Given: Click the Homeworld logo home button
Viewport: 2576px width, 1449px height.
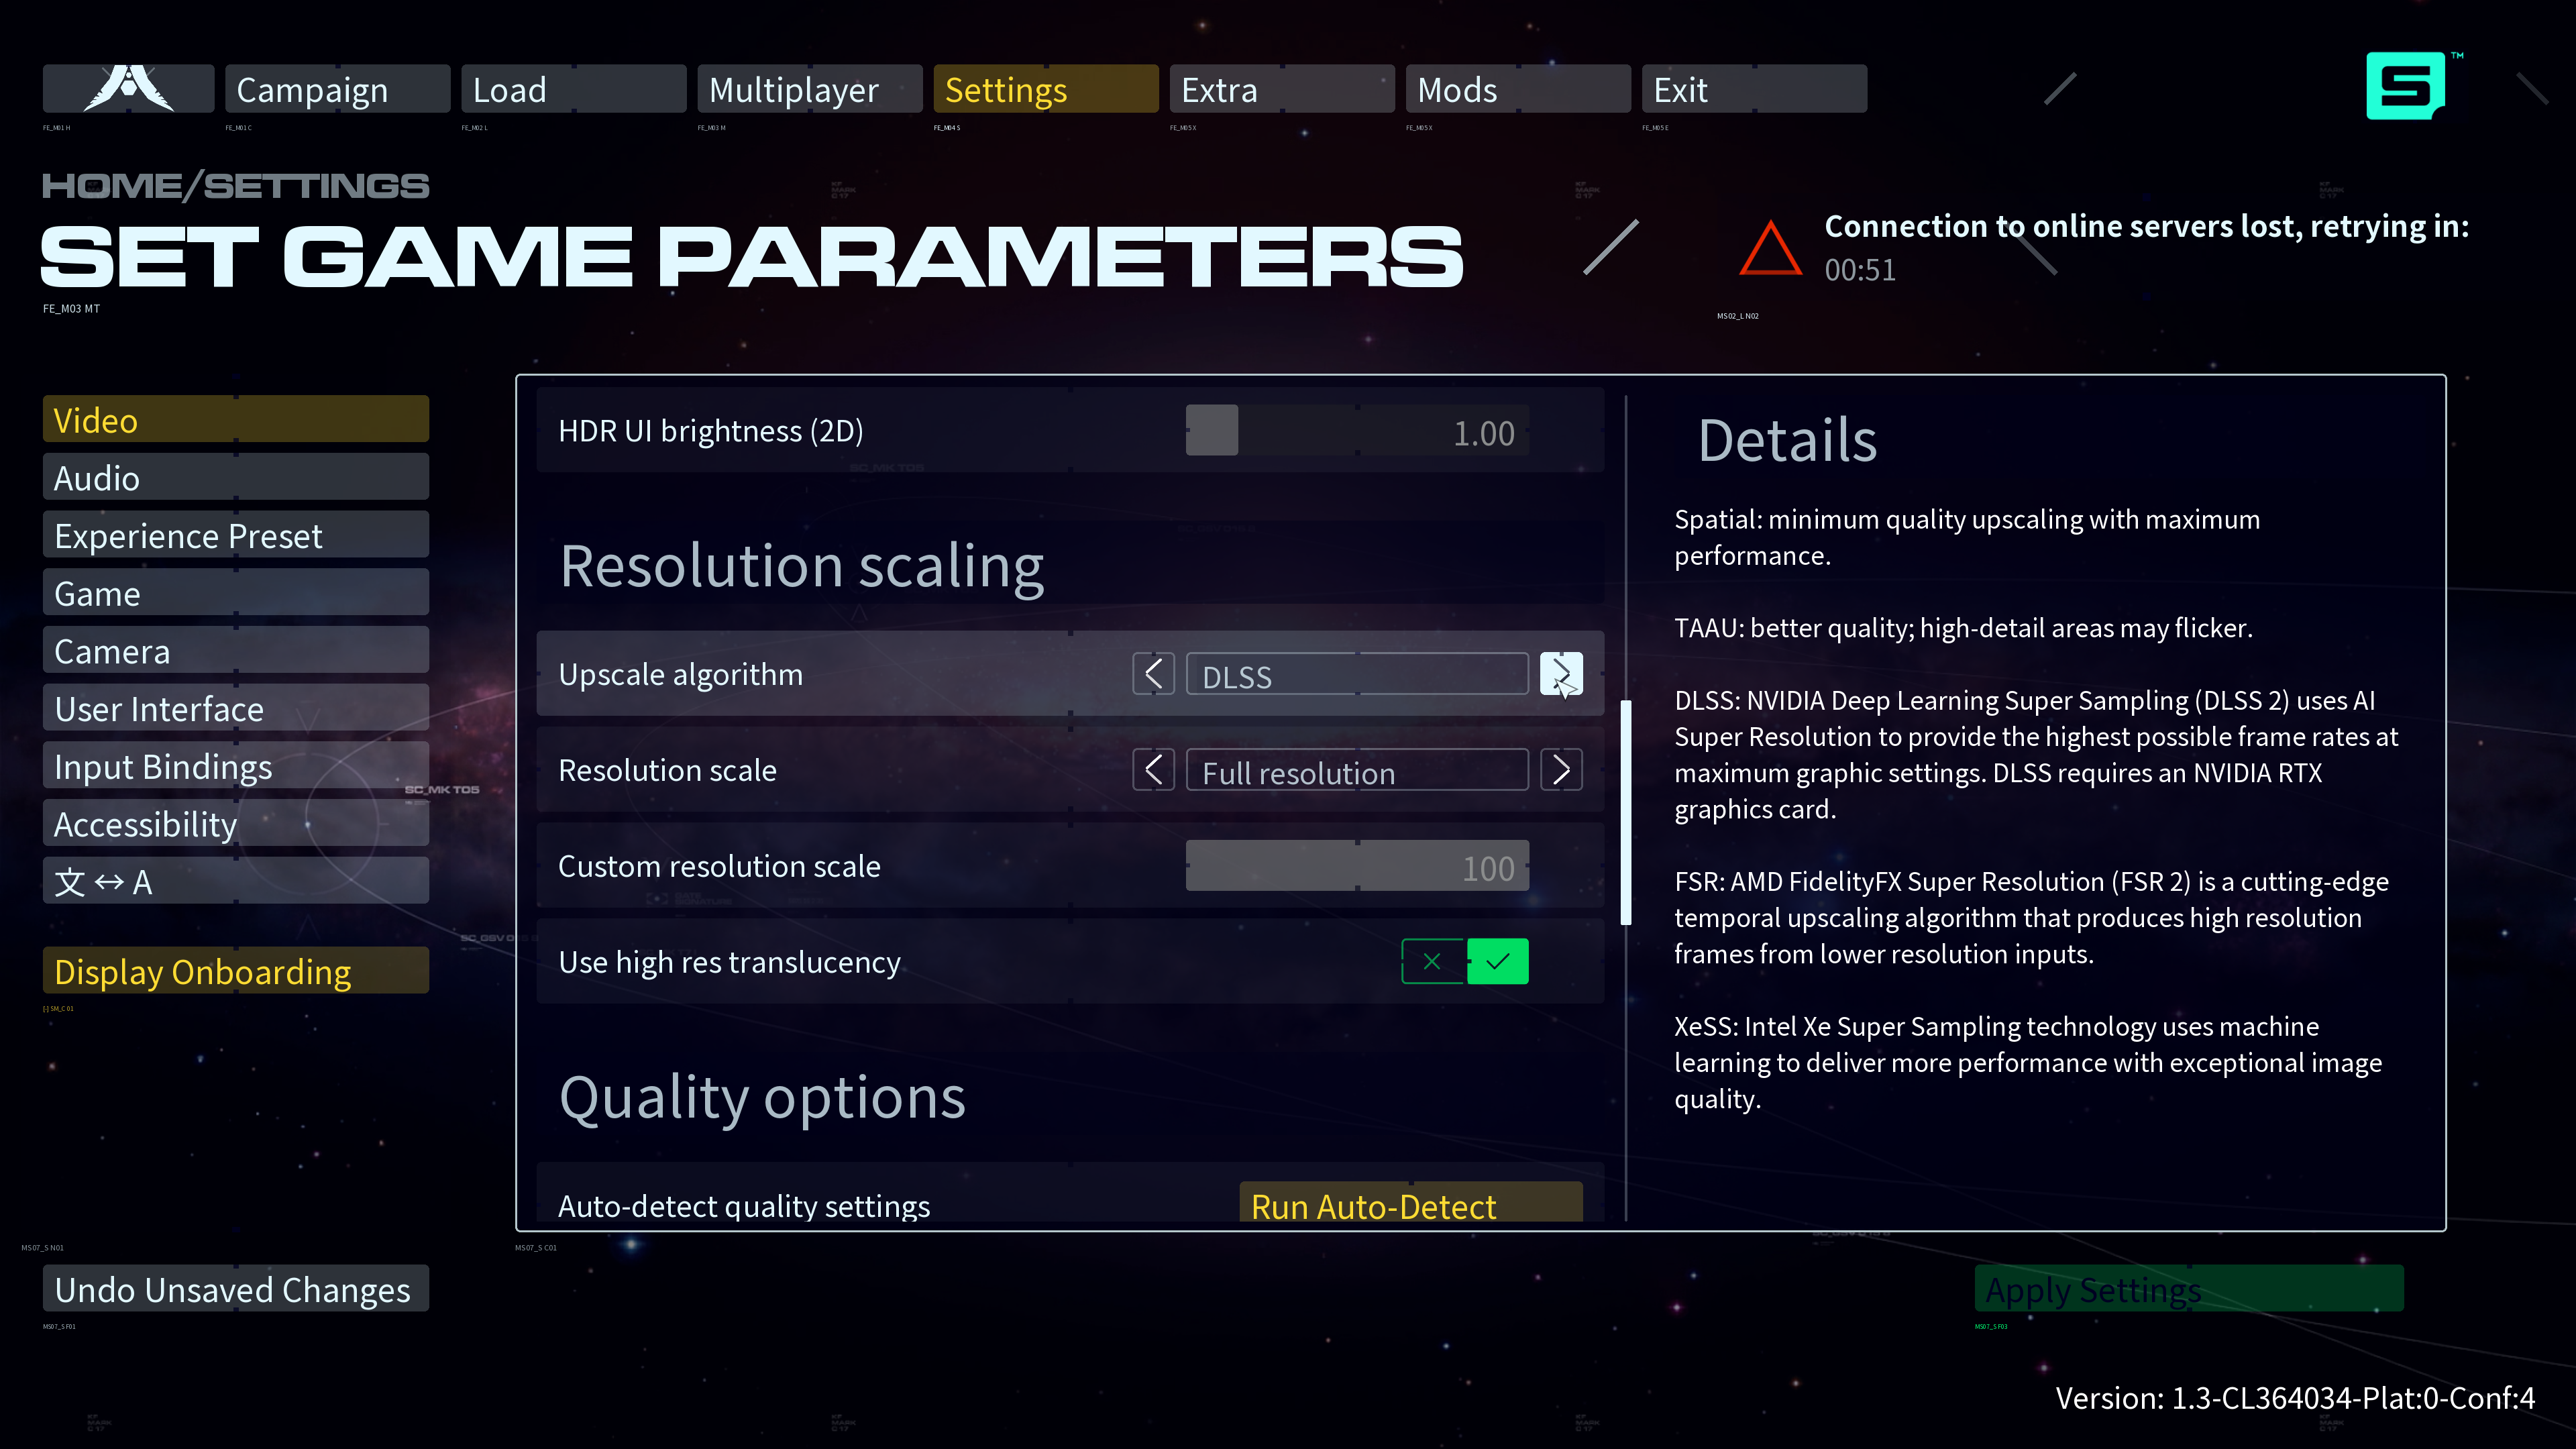Looking at the screenshot, I should tap(128, 89).
